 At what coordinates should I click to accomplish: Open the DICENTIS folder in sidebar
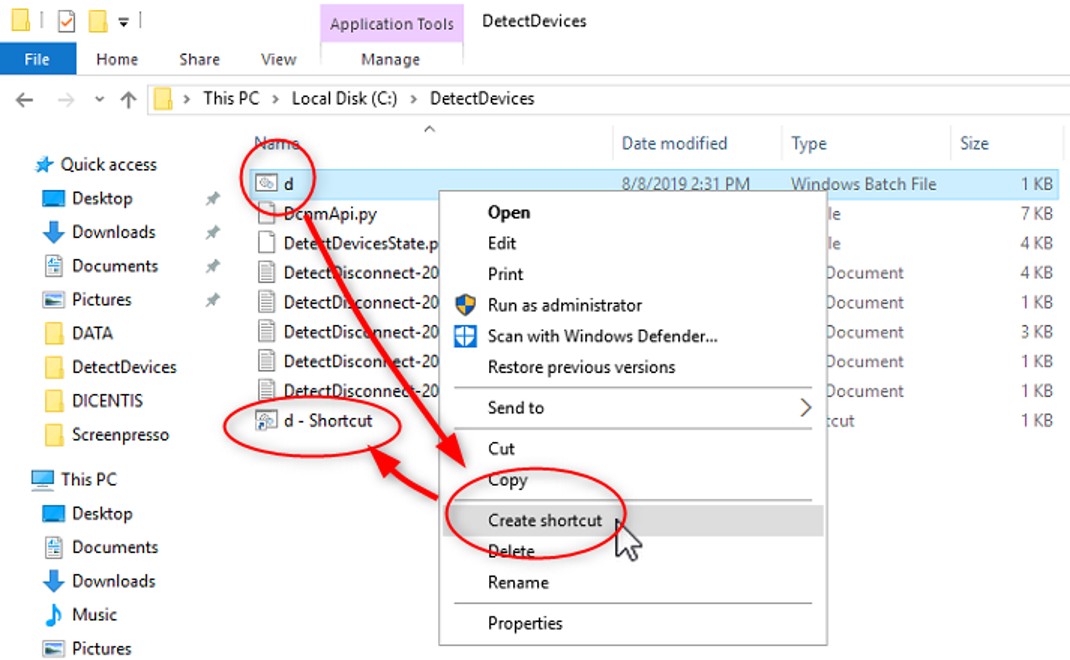[x=107, y=401]
